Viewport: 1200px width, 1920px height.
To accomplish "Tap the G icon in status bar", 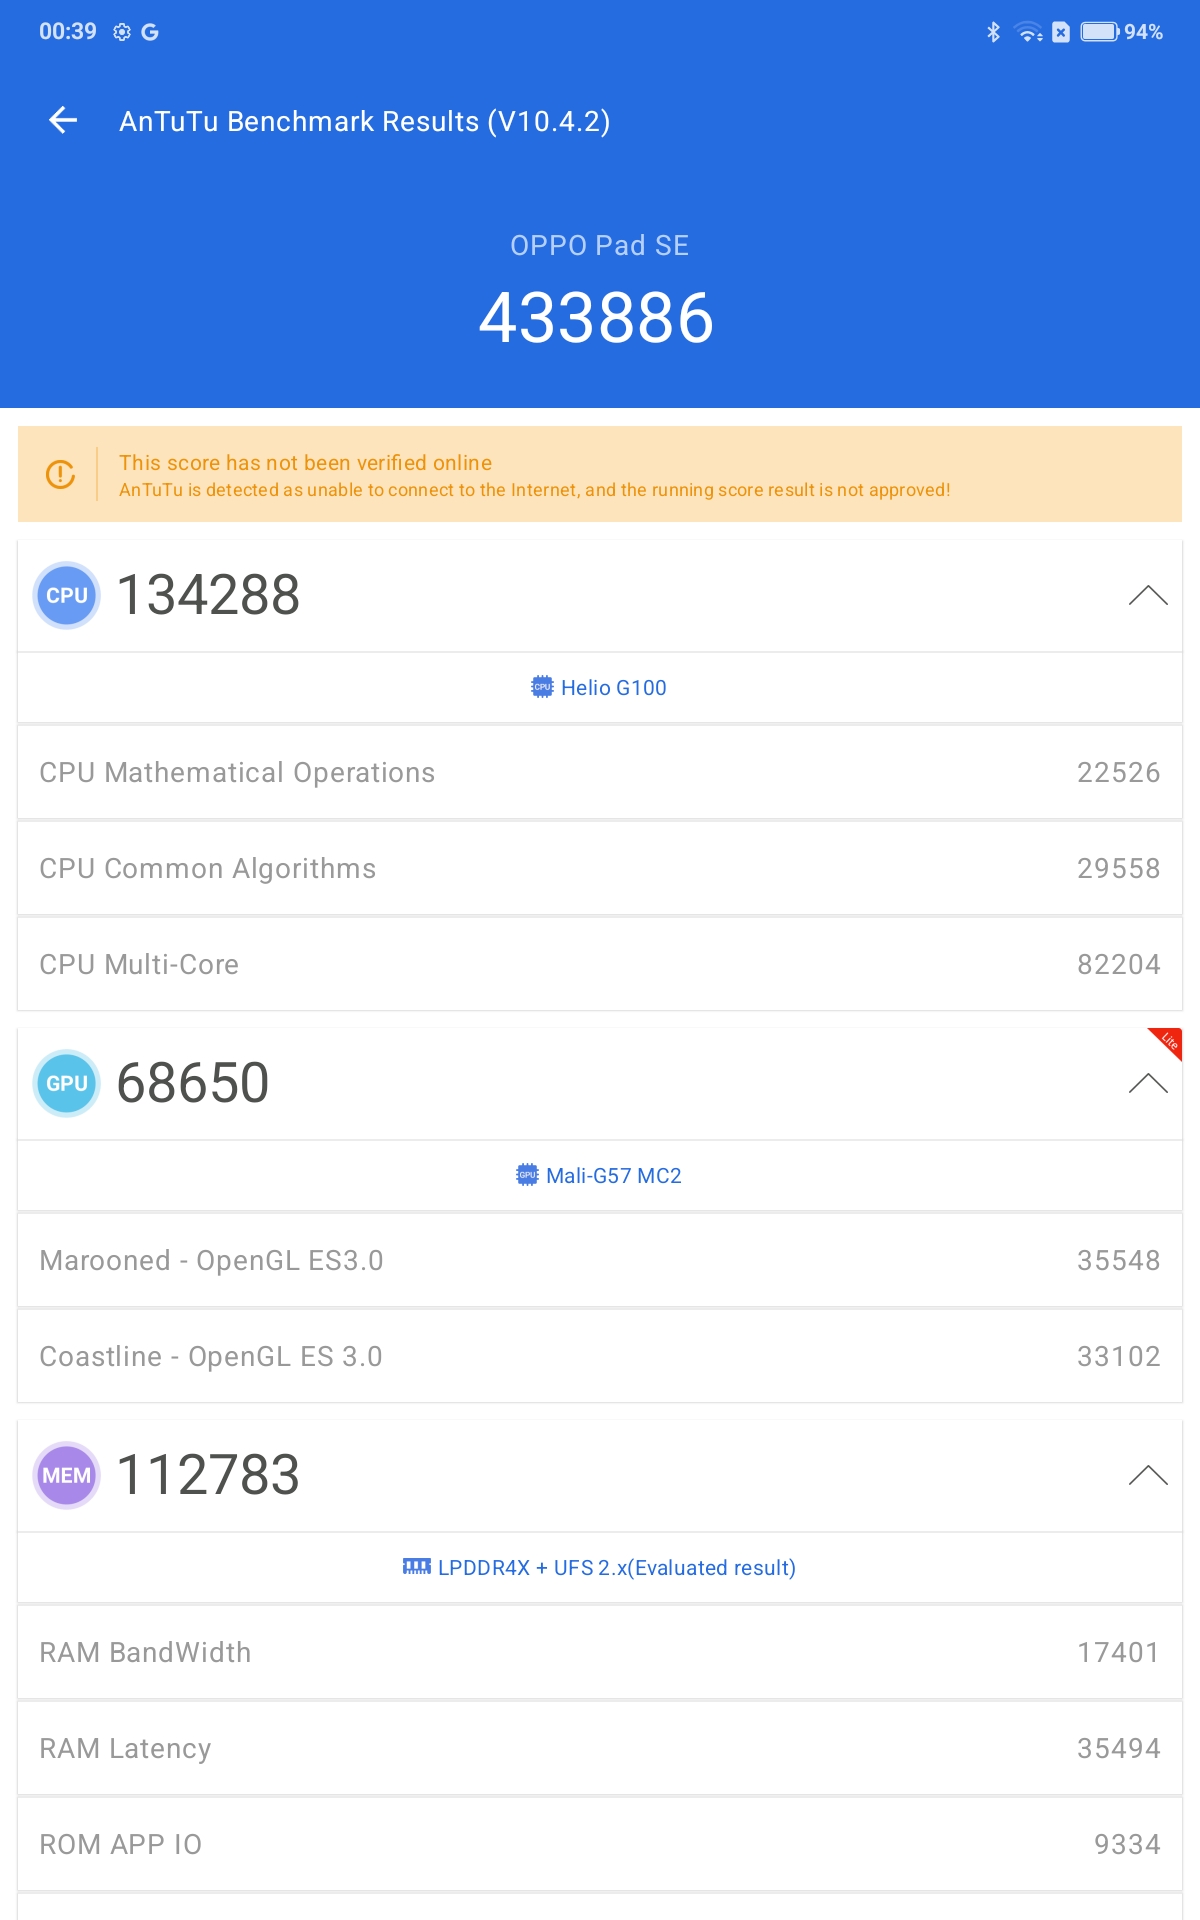I will point(150,32).
